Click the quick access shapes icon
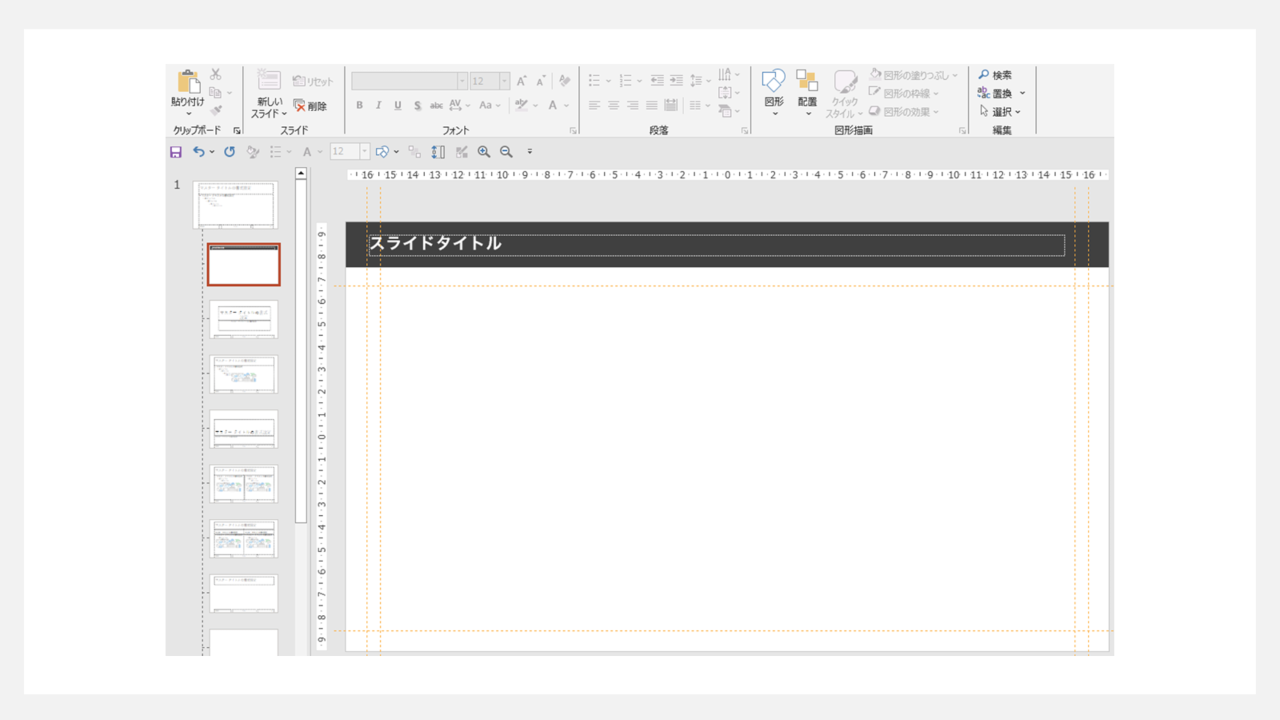 click(x=382, y=152)
